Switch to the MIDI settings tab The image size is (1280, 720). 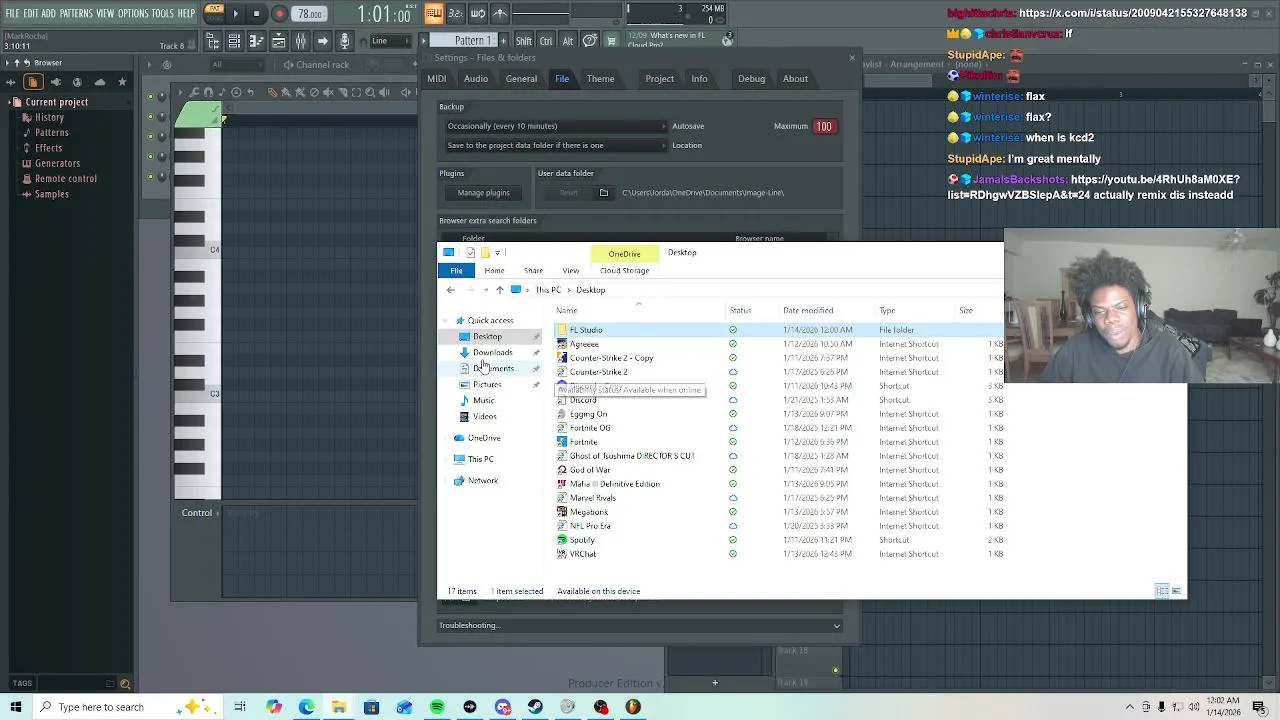(x=437, y=79)
